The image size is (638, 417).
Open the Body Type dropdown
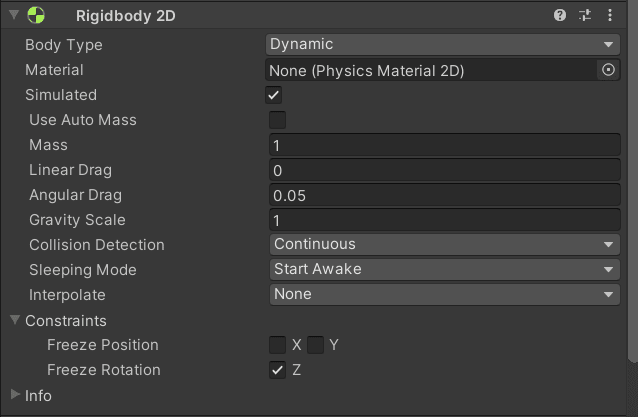(x=443, y=44)
